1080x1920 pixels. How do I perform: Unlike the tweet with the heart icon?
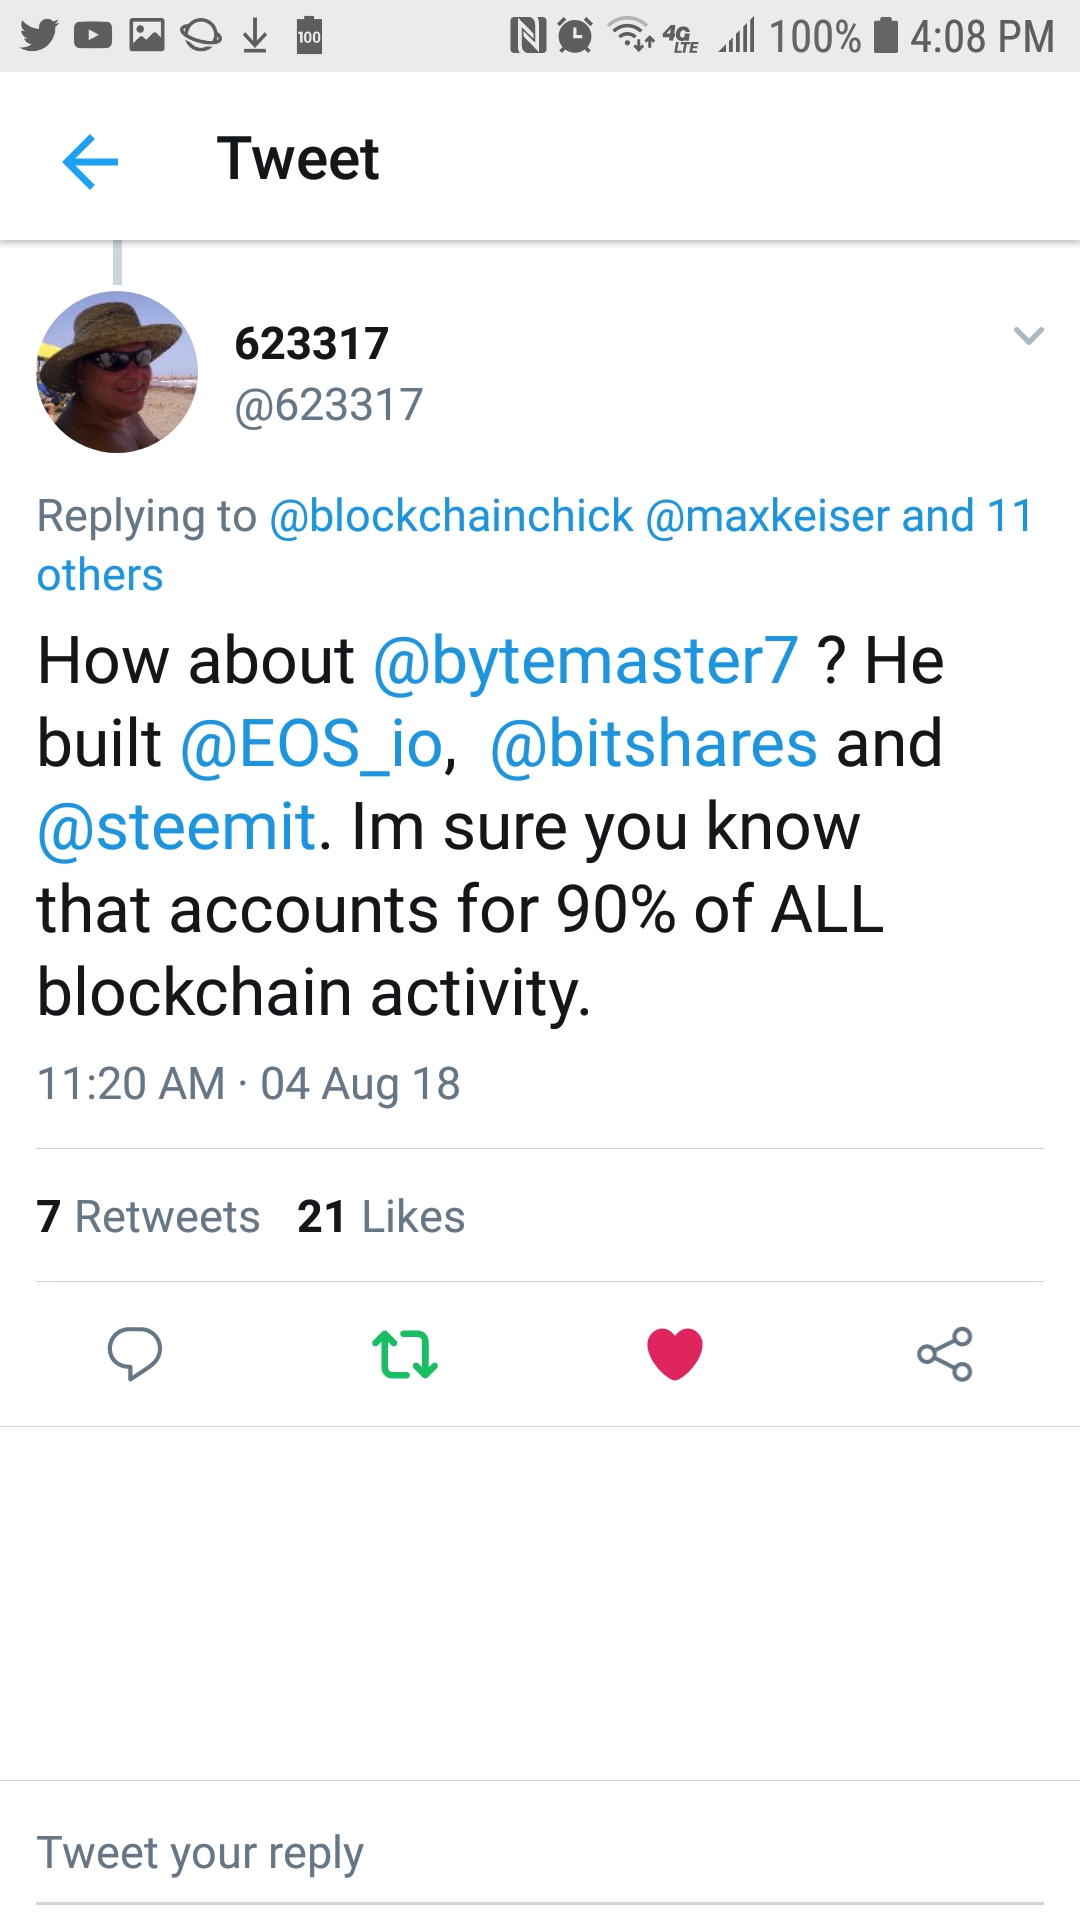click(675, 1354)
